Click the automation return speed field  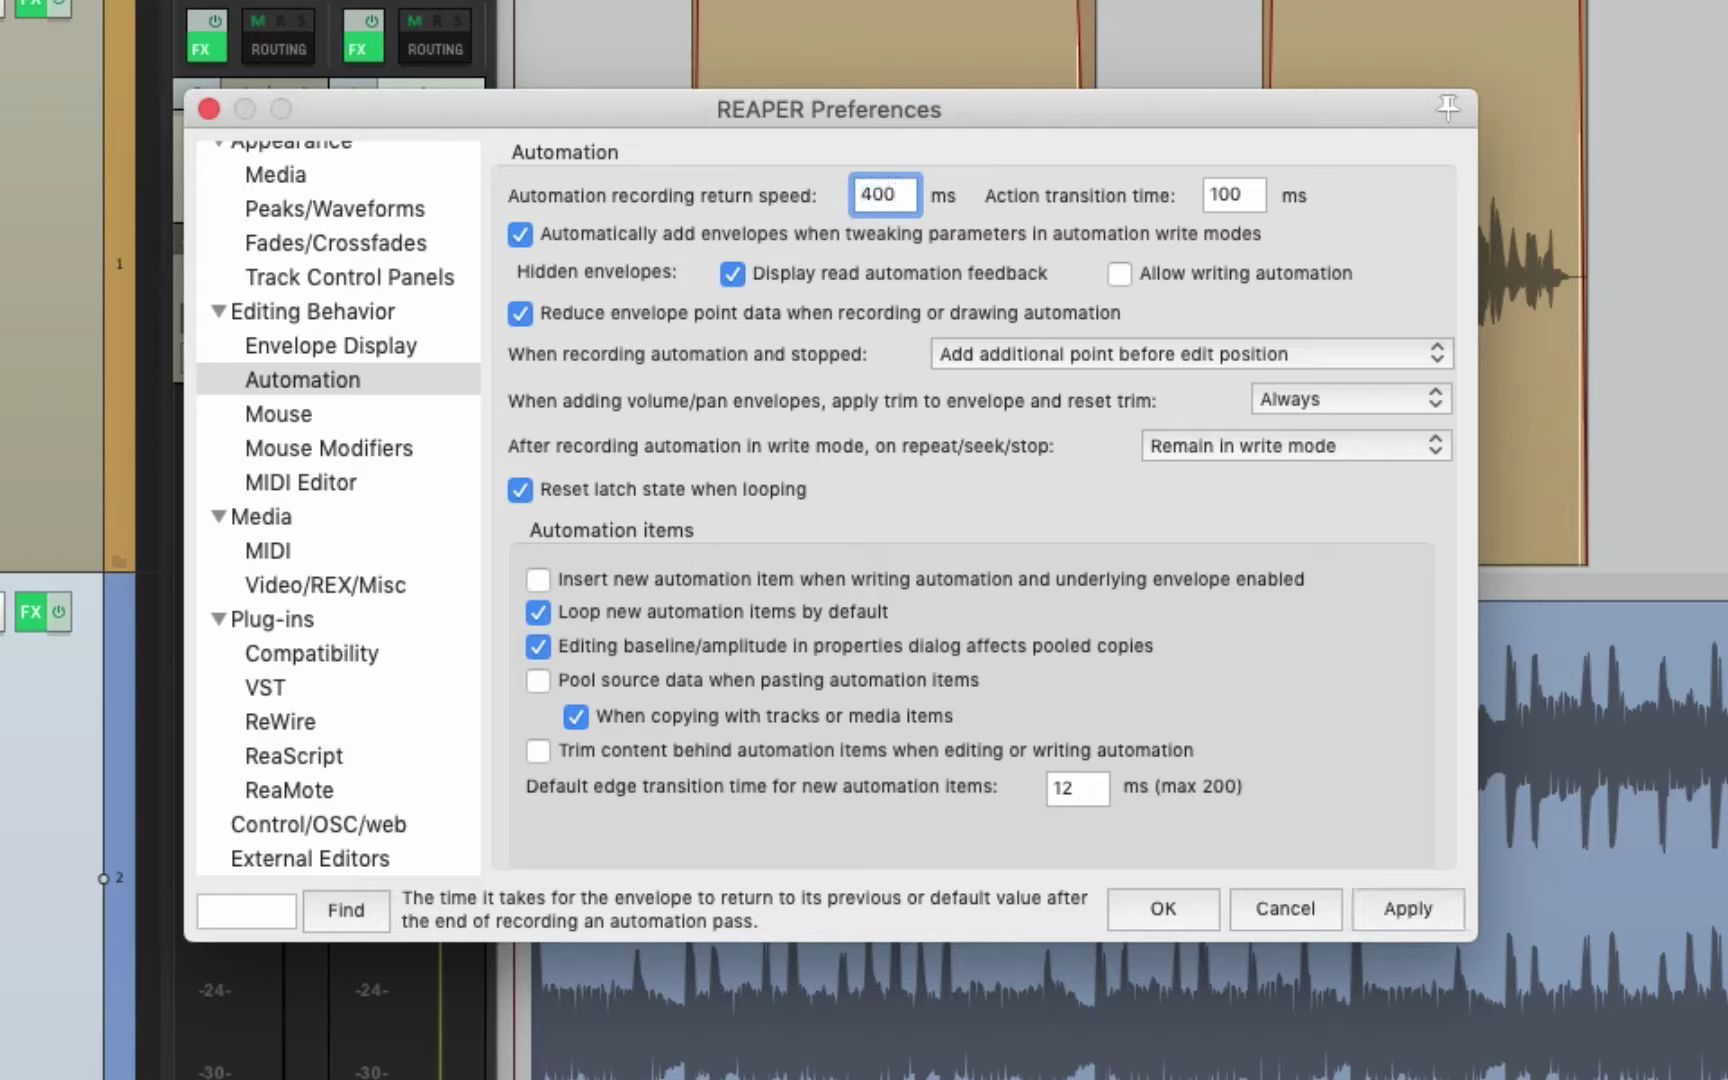[x=884, y=195]
